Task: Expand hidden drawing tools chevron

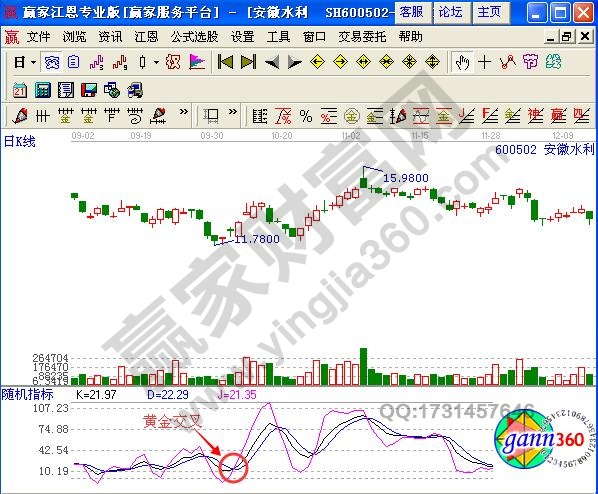Action: click(x=184, y=112)
